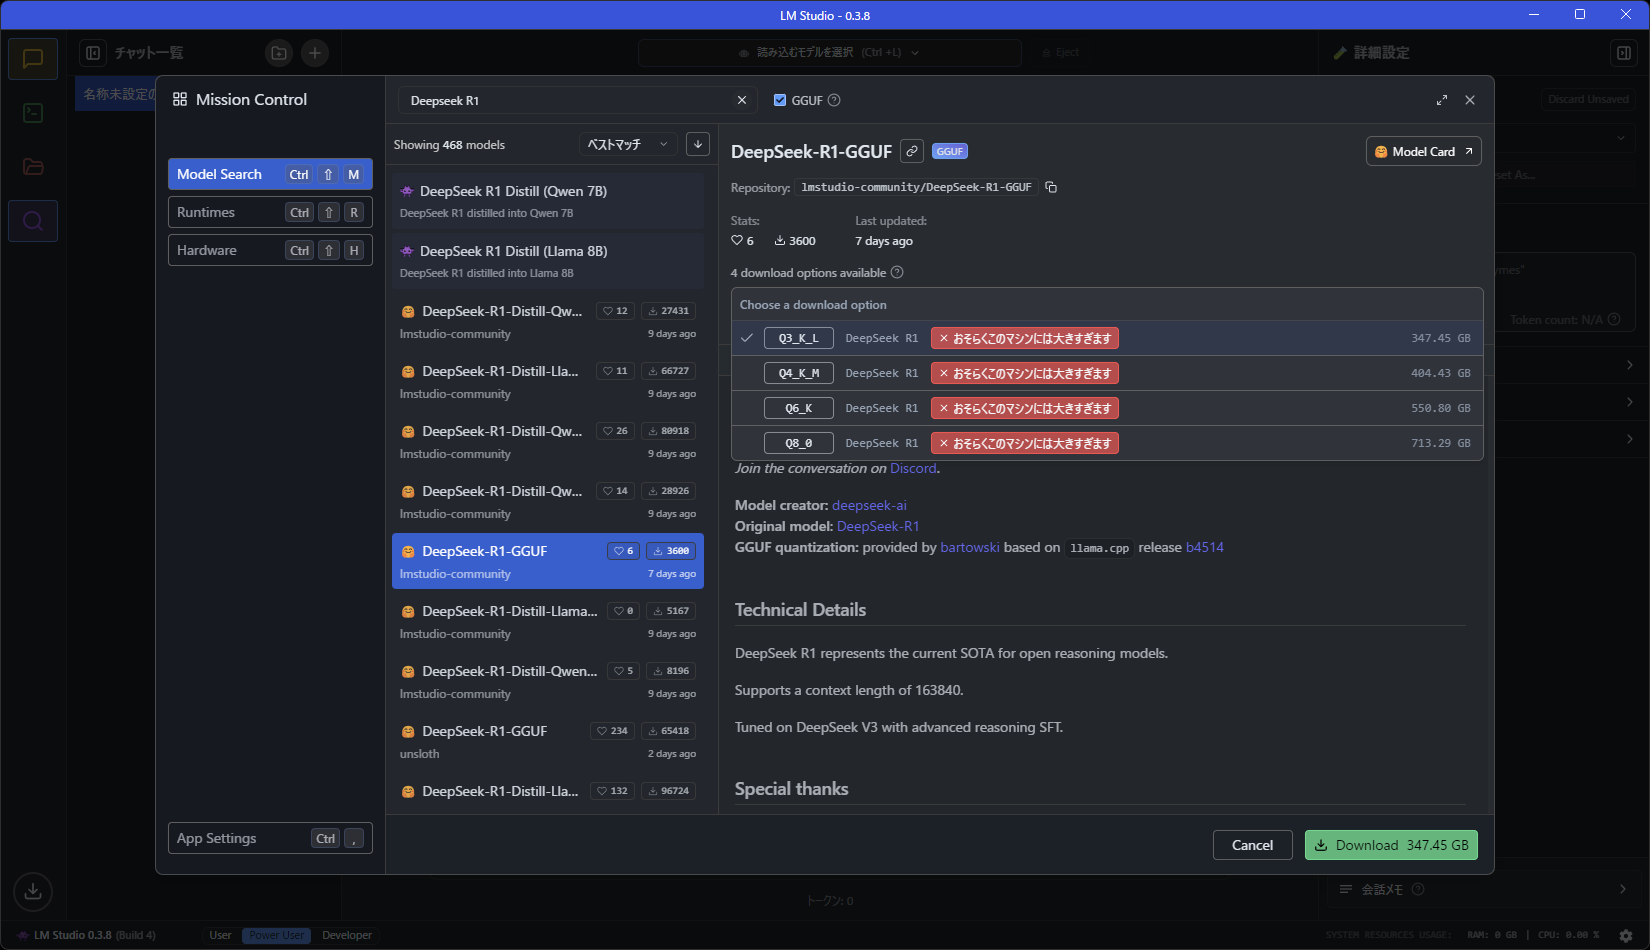Copy the repository name using the copy icon
This screenshot has width=1650, height=950.
pos(1051,186)
